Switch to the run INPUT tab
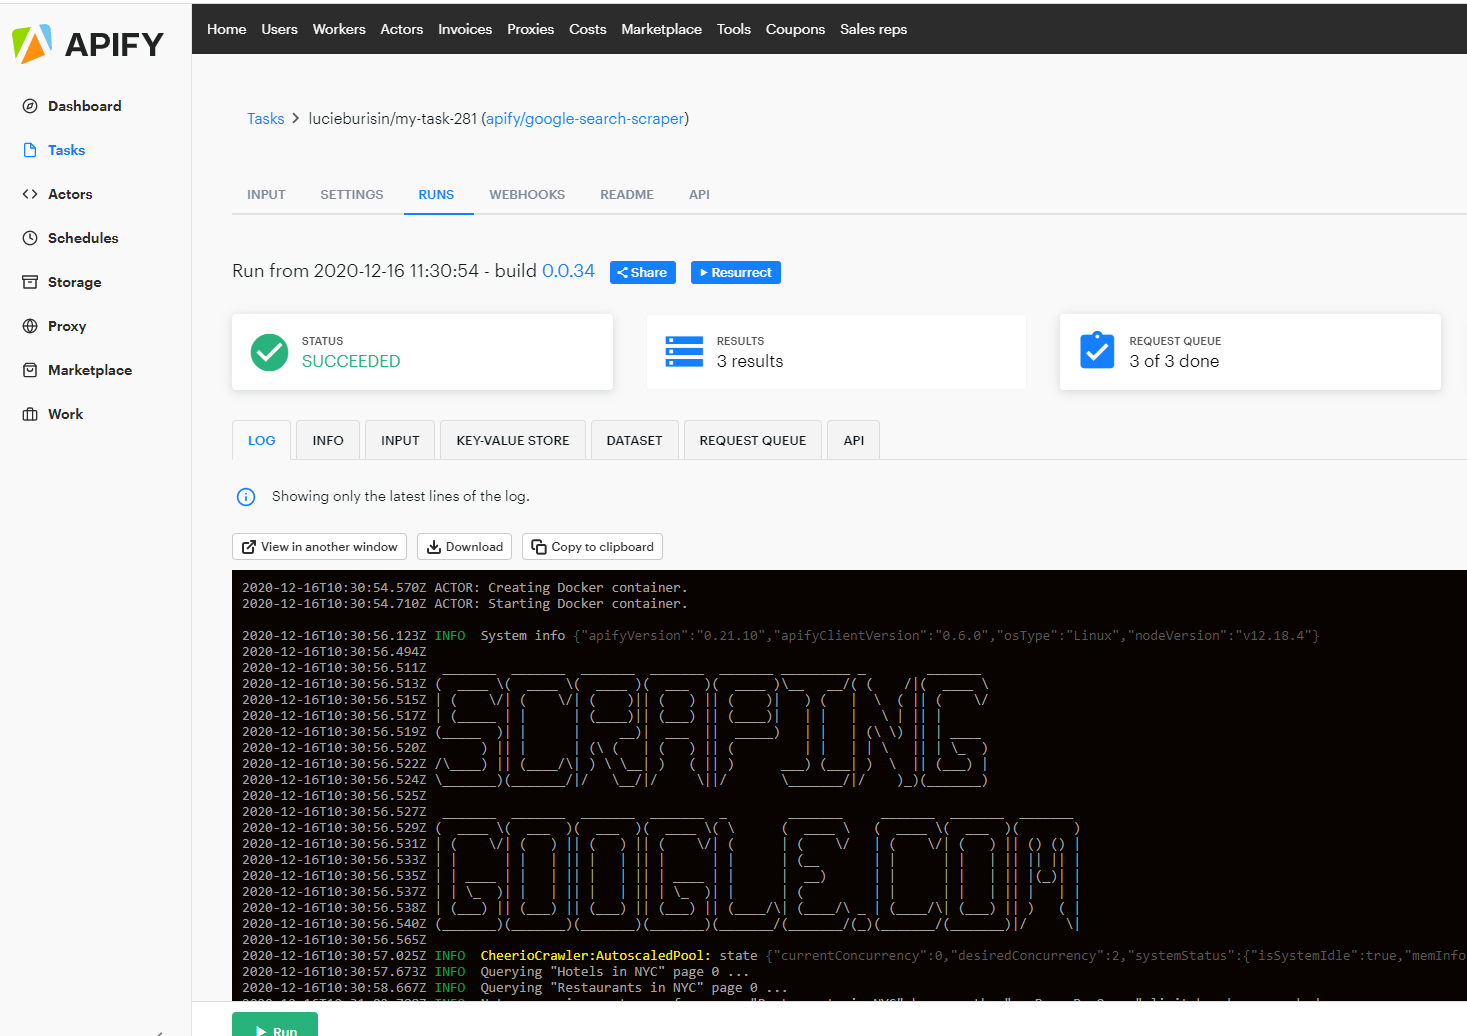 400,440
